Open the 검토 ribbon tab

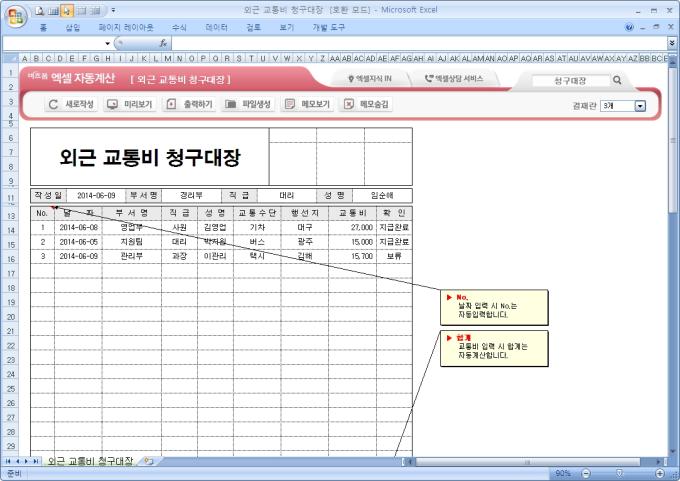[x=253, y=27]
